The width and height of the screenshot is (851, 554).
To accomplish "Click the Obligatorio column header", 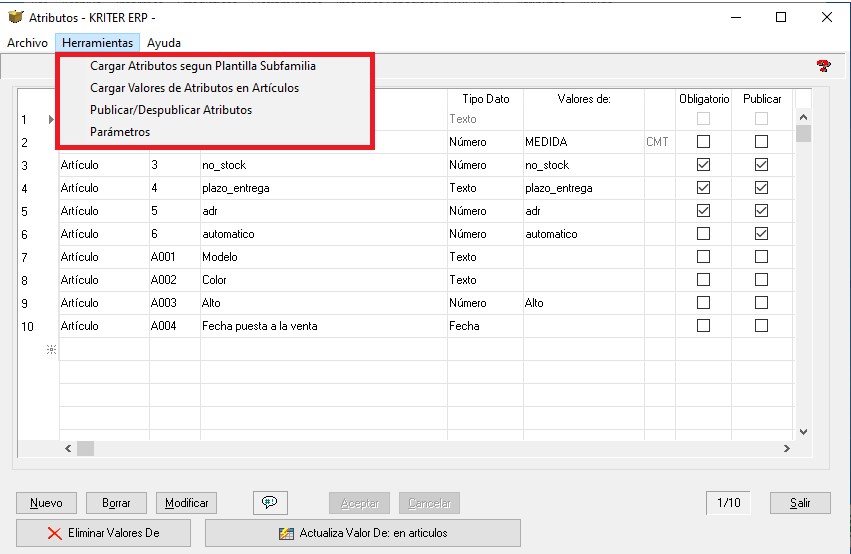I will 704,99.
